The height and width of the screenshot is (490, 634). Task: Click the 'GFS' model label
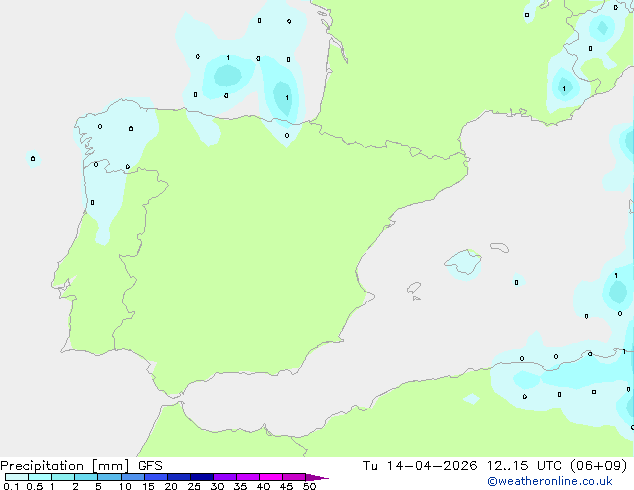click(x=150, y=466)
